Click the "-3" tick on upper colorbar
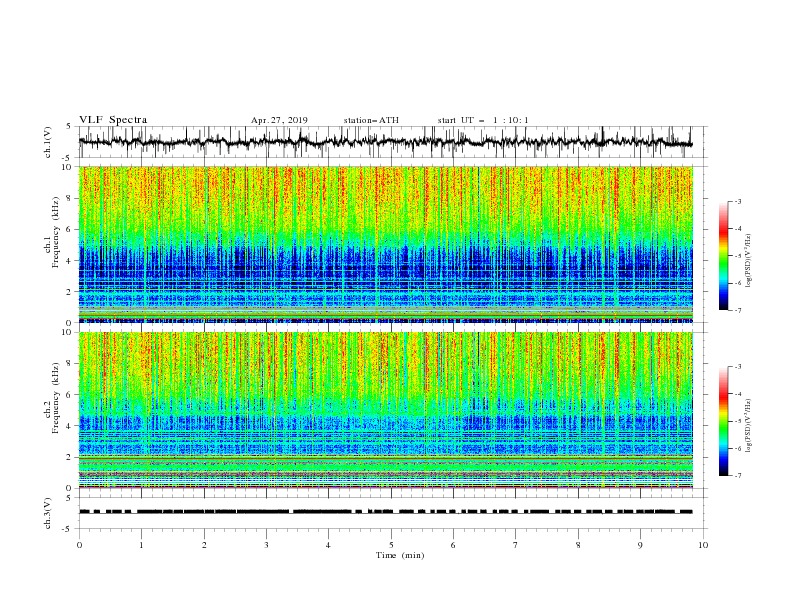Viewport: 792px width, 612px height. tap(738, 201)
